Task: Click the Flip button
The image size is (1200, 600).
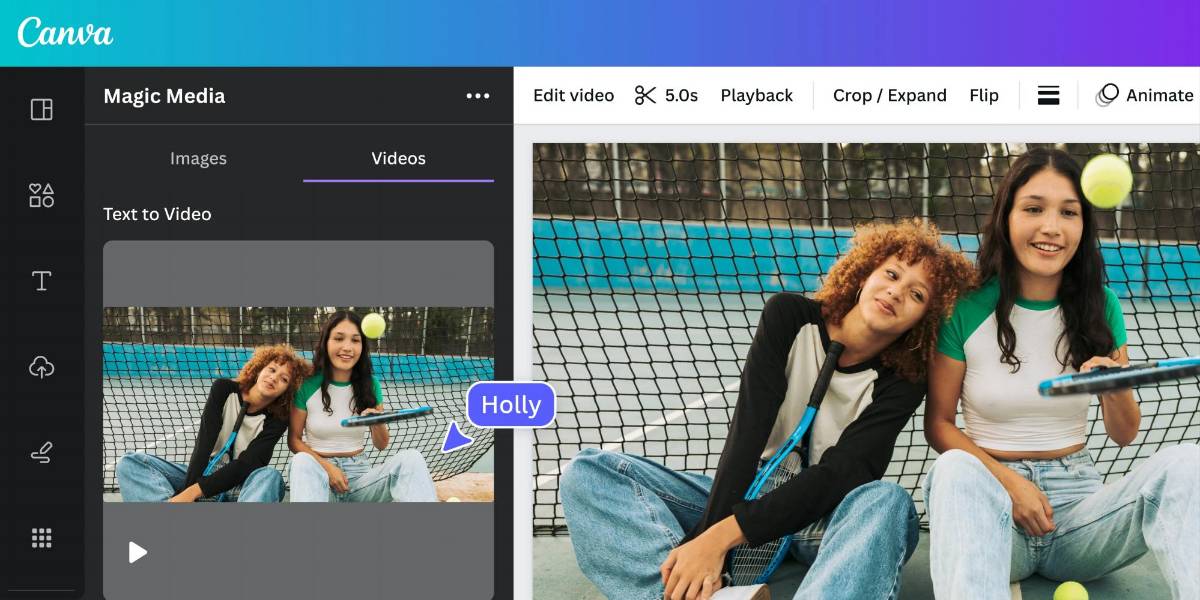Action: (984, 95)
